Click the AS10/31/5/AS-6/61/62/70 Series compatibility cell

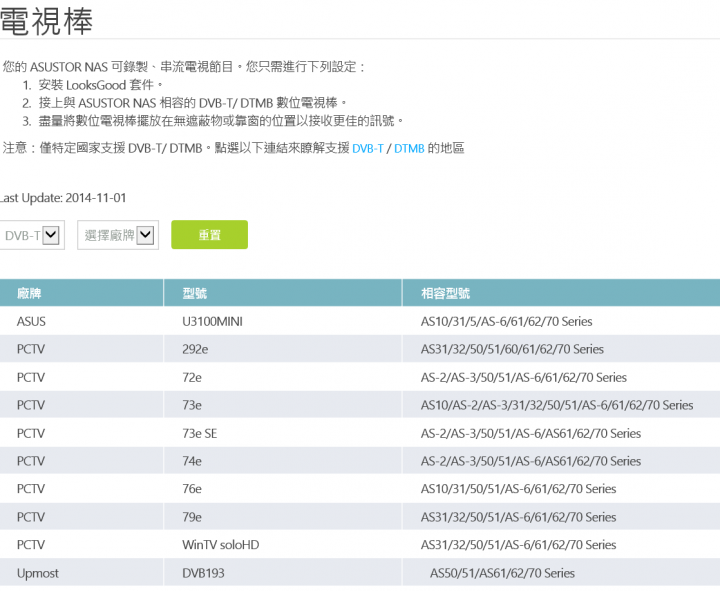click(x=561, y=321)
